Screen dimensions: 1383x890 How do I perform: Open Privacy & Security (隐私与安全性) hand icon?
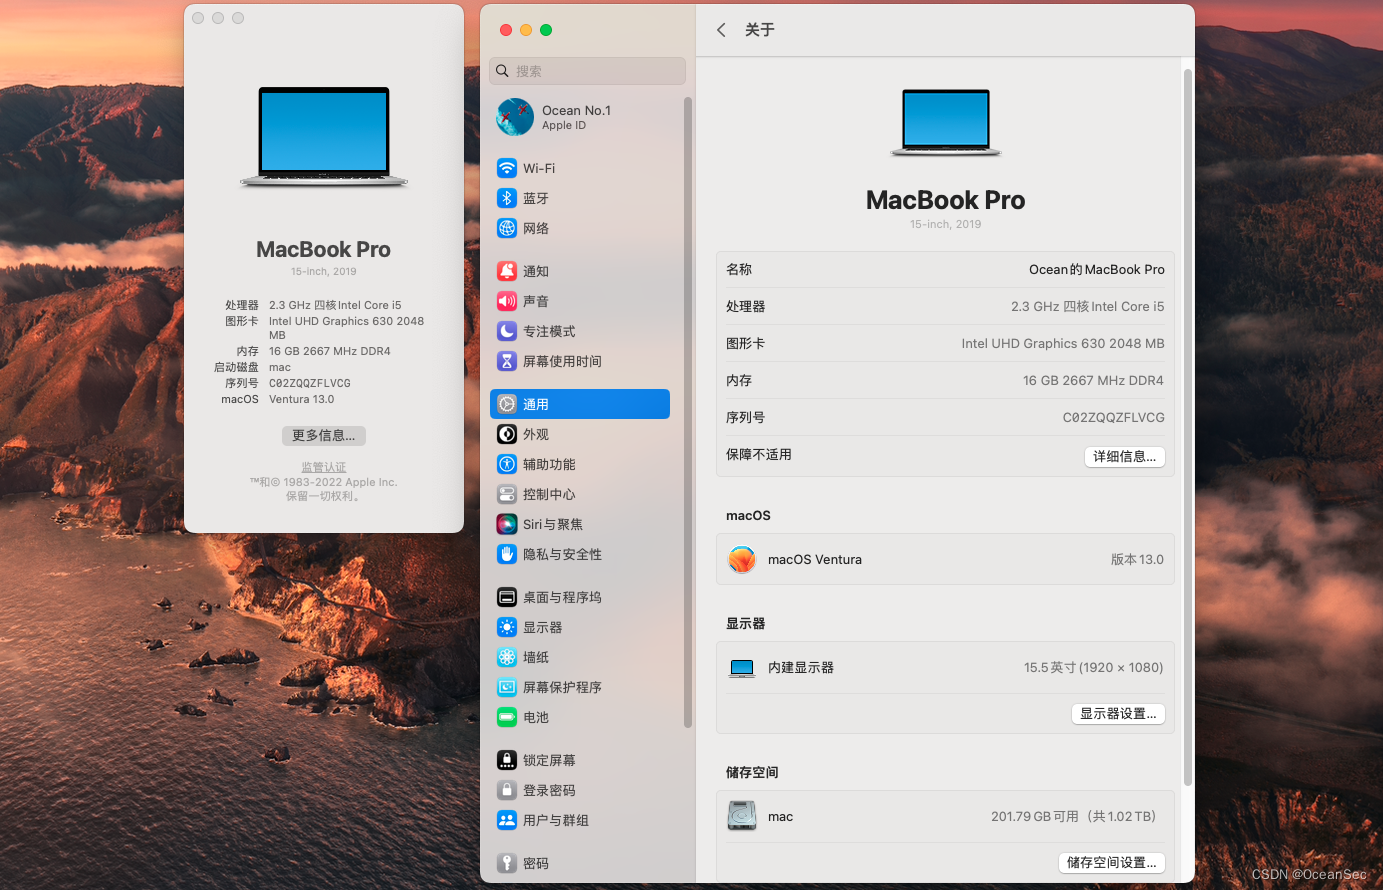[507, 554]
